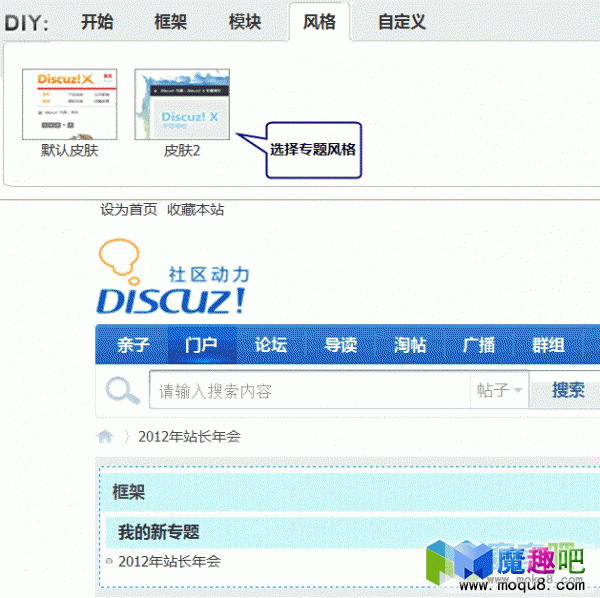Open the 2012年站长年会 breadcrumb link
Image resolution: width=600 pixels, height=598 pixels.
point(189,436)
